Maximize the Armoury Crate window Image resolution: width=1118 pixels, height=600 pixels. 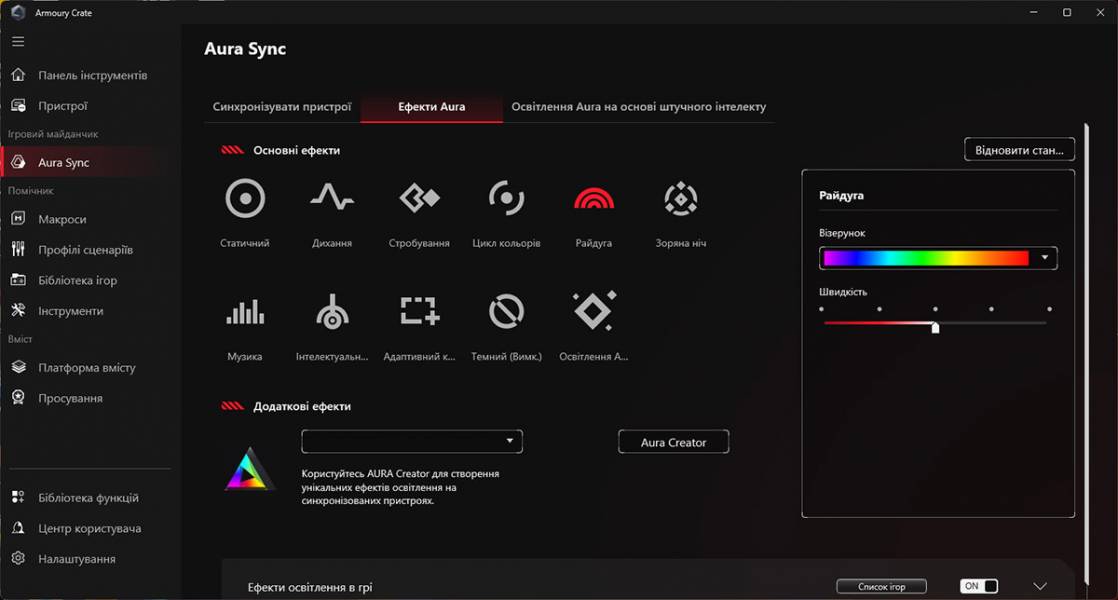click(1067, 12)
